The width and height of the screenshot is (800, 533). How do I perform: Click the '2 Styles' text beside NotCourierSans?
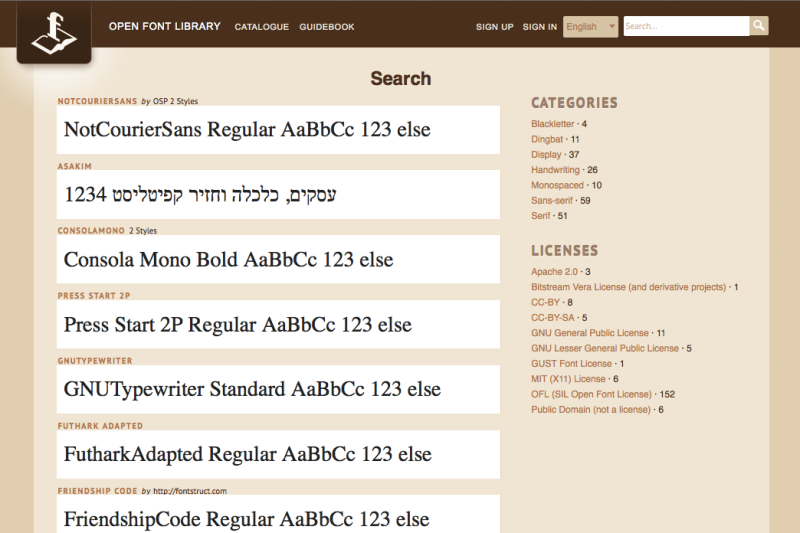coord(184,101)
